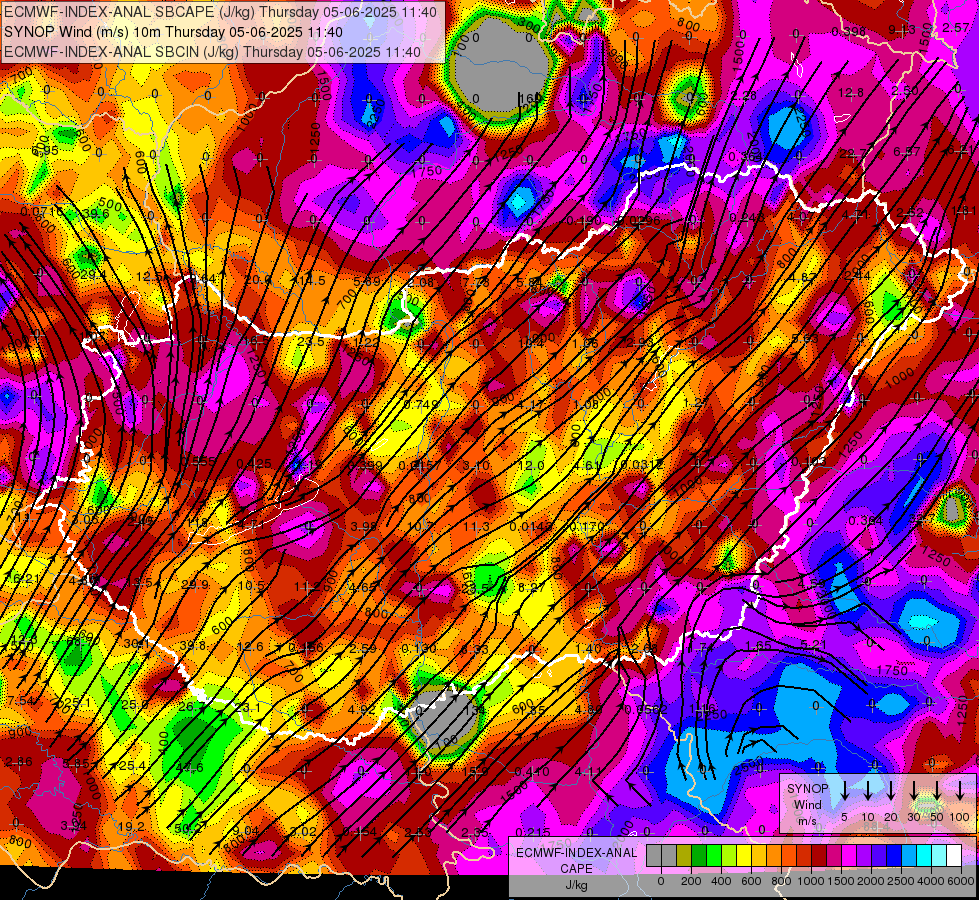
Task: Pick the light cyan swatch beside white
Action: click(940, 855)
